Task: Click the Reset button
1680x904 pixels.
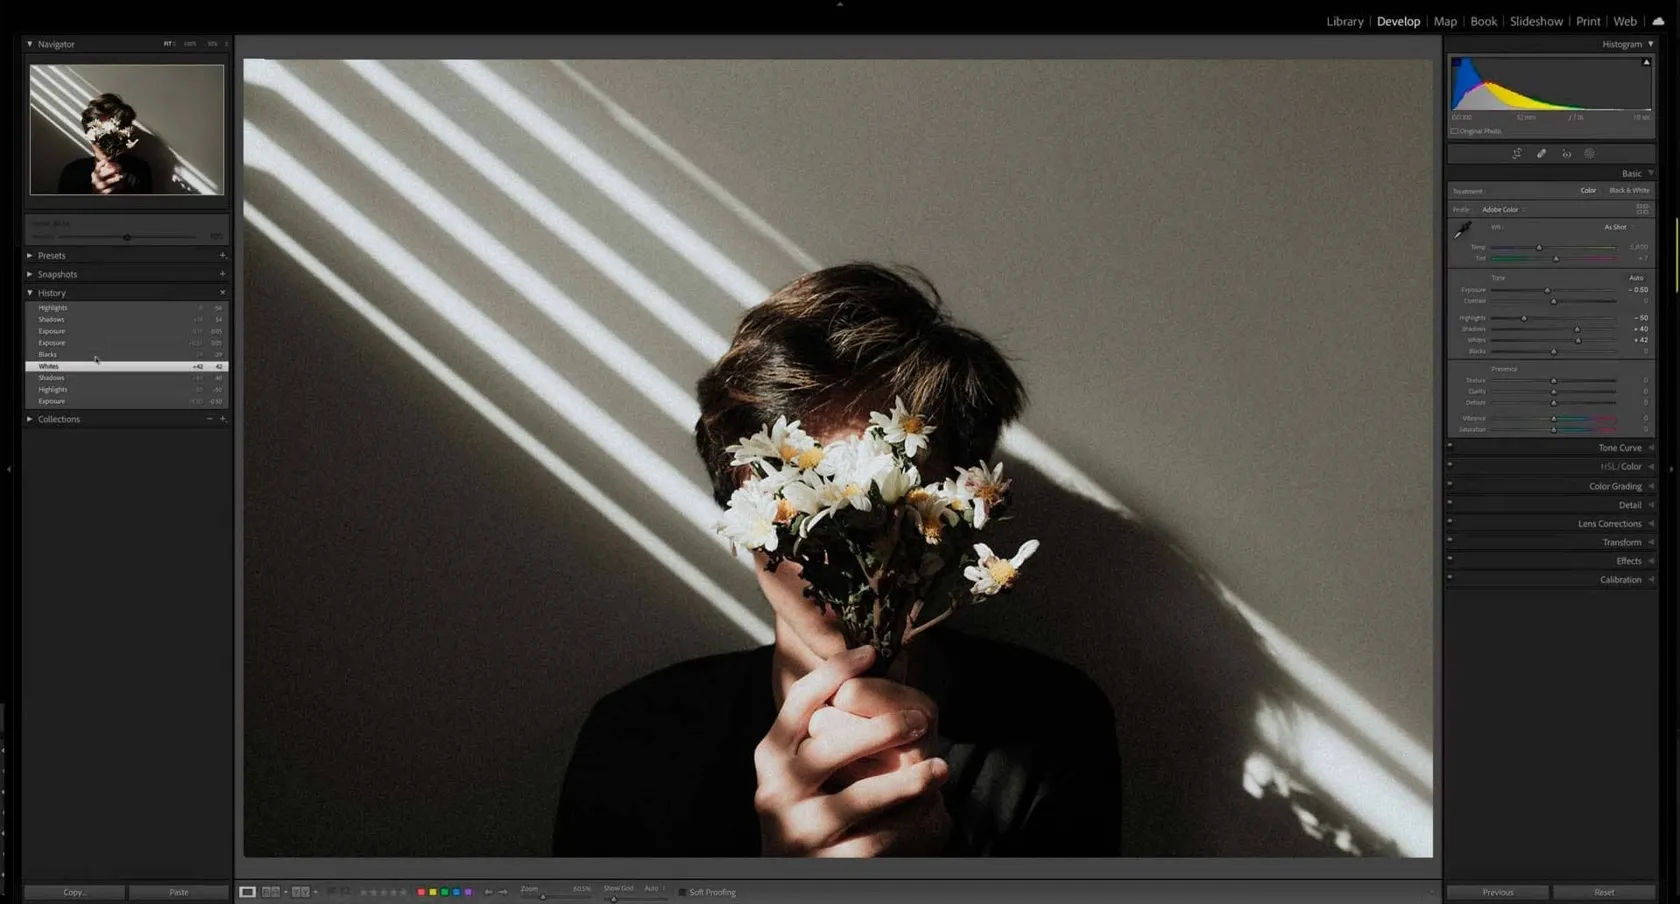Action: [1603, 892]
